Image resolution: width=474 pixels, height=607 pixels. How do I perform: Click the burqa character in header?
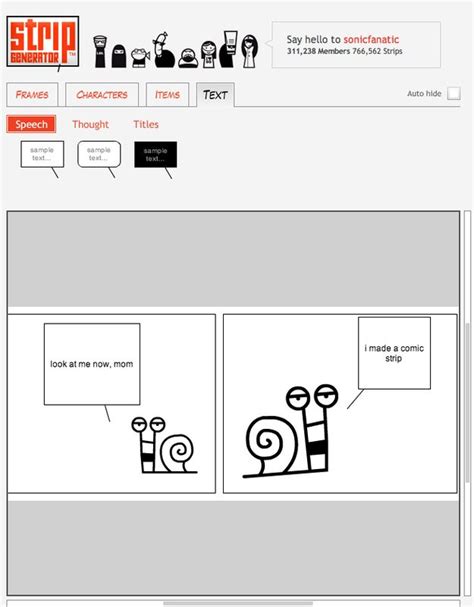[x=119, y=56]
